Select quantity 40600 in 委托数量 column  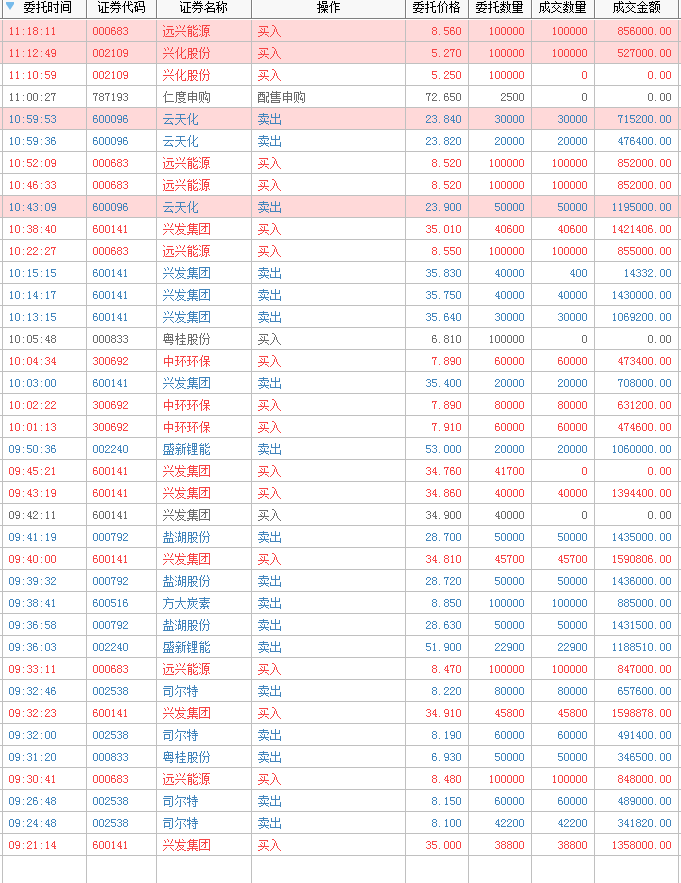[509, 229]
